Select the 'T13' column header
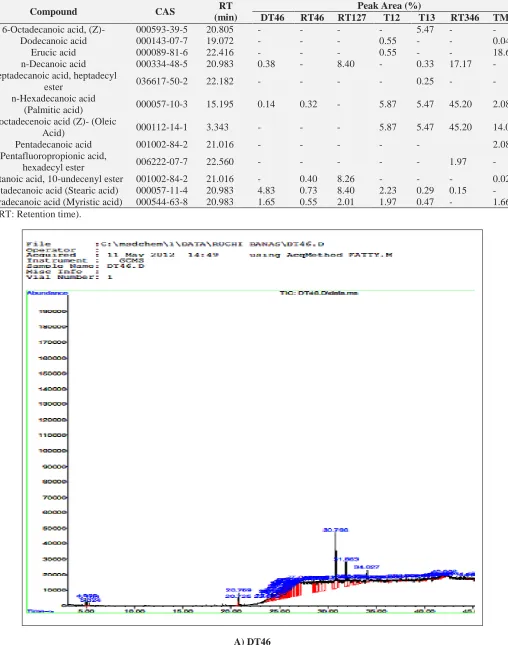The width and height of the screenshot is (508, 645). 427,18
